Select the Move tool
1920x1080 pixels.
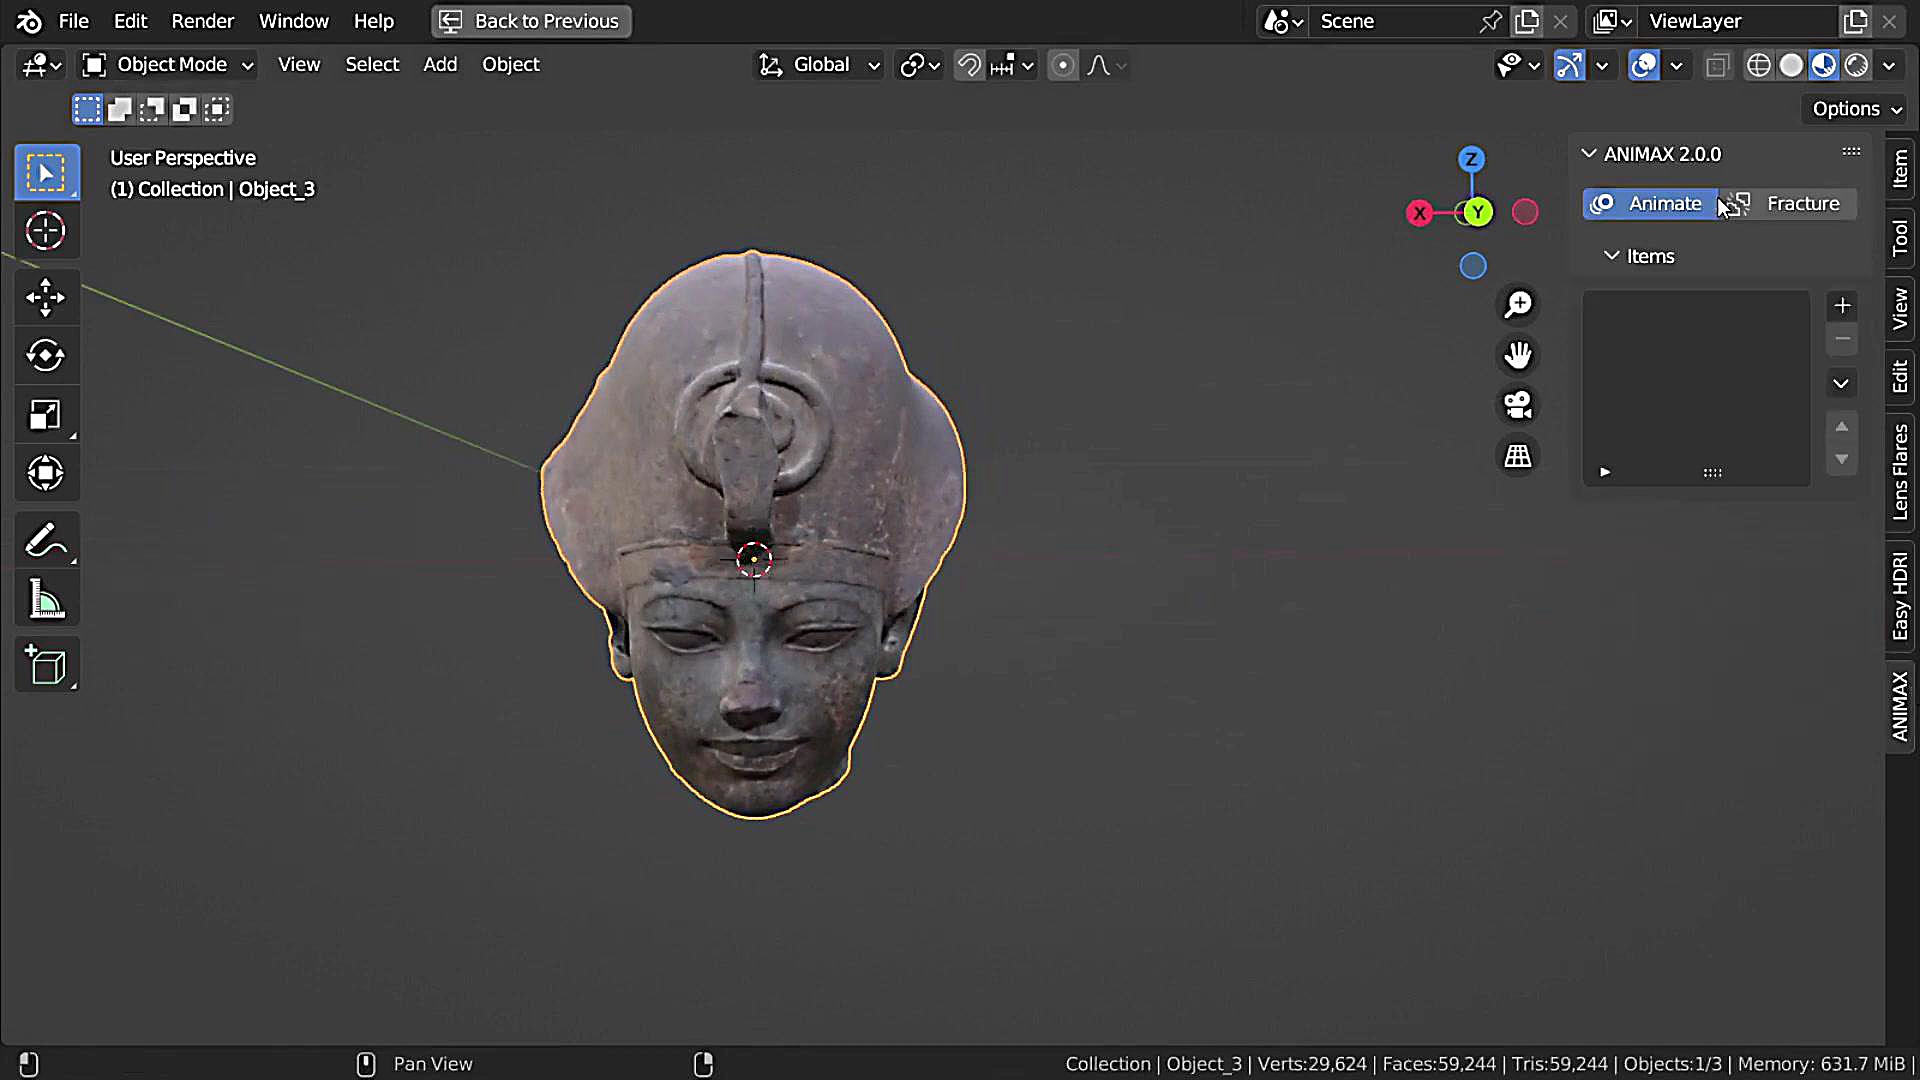[x=46, y=298]
